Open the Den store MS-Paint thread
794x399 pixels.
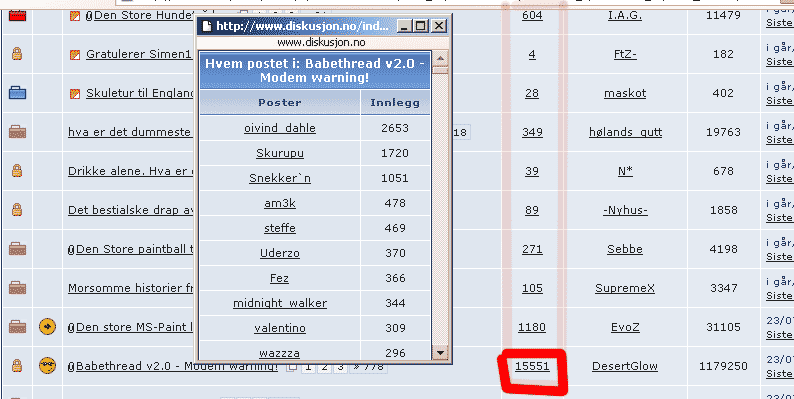[x=135, y=327]
